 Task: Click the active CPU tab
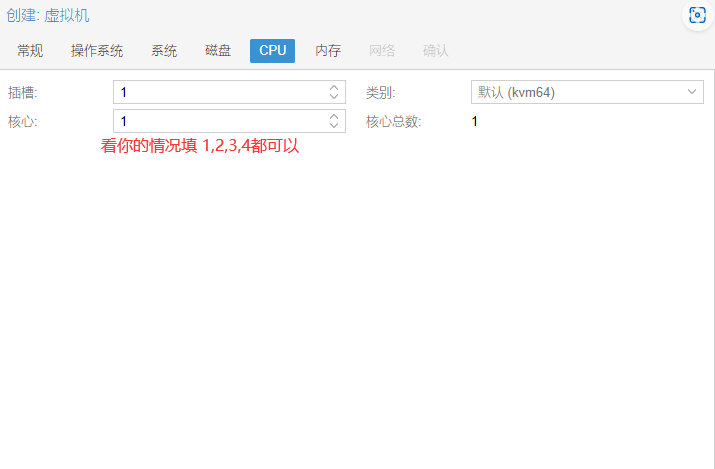pyautogui.click(x=272, y=51)
